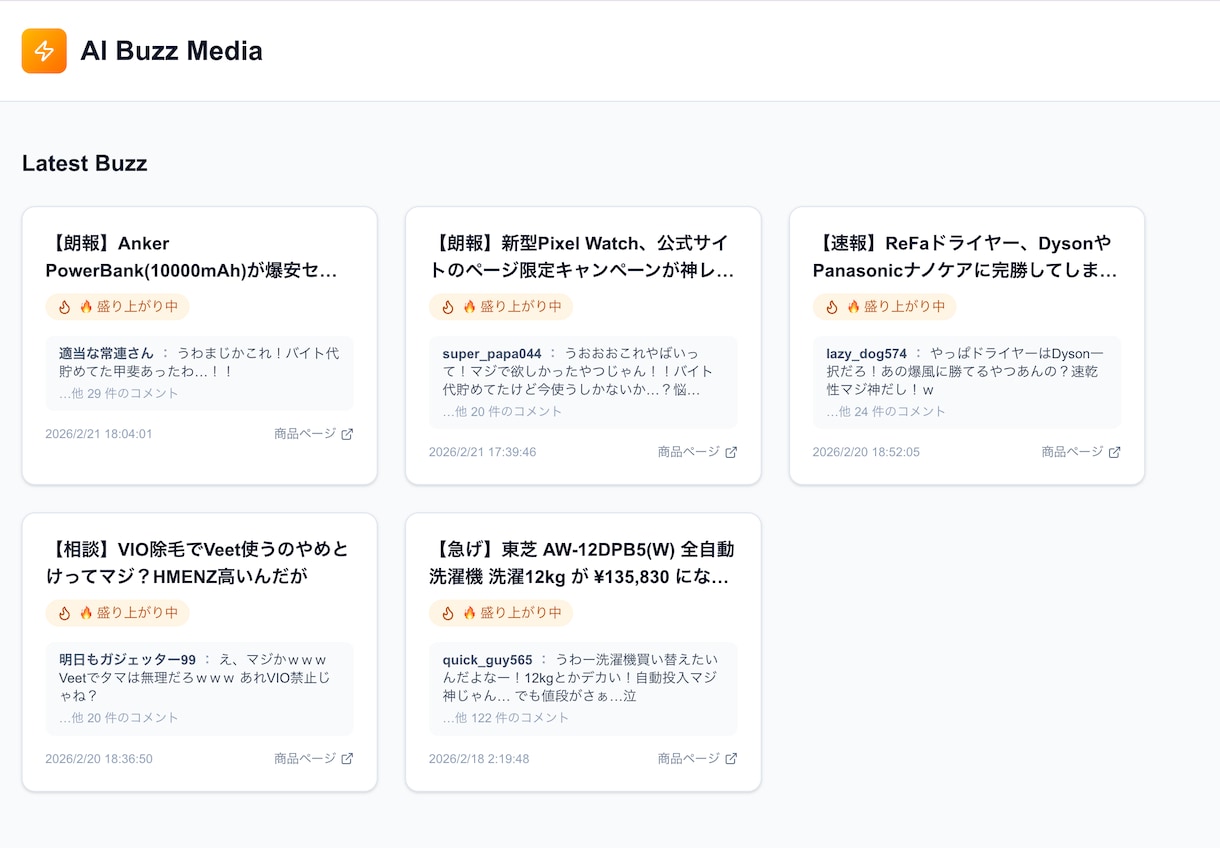Click external link icon on 東芝 card
Viewport: 1220px width, 848px height.
[x=731, y=758]
